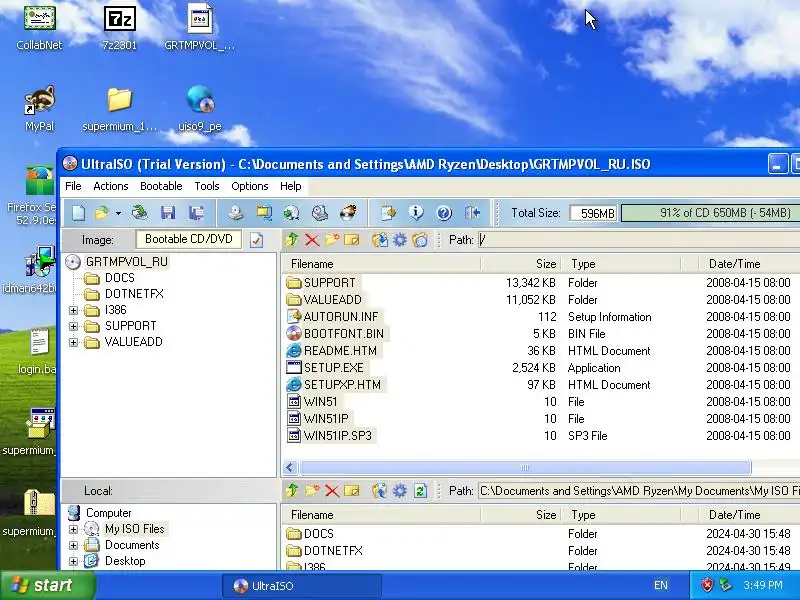The image size is (800, 600).
Task: Click Rename icon in Local pane toolbar
Action: pyautogui.click(x=352, y=491)
